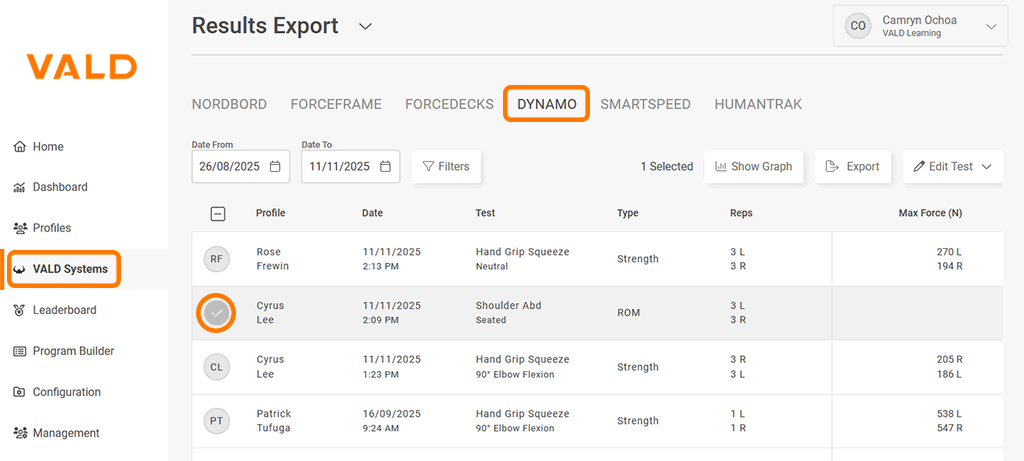Screen dimensions: 1024x461
Task: Select the CL avatar for 1:23 PM test
Action: 216,368
